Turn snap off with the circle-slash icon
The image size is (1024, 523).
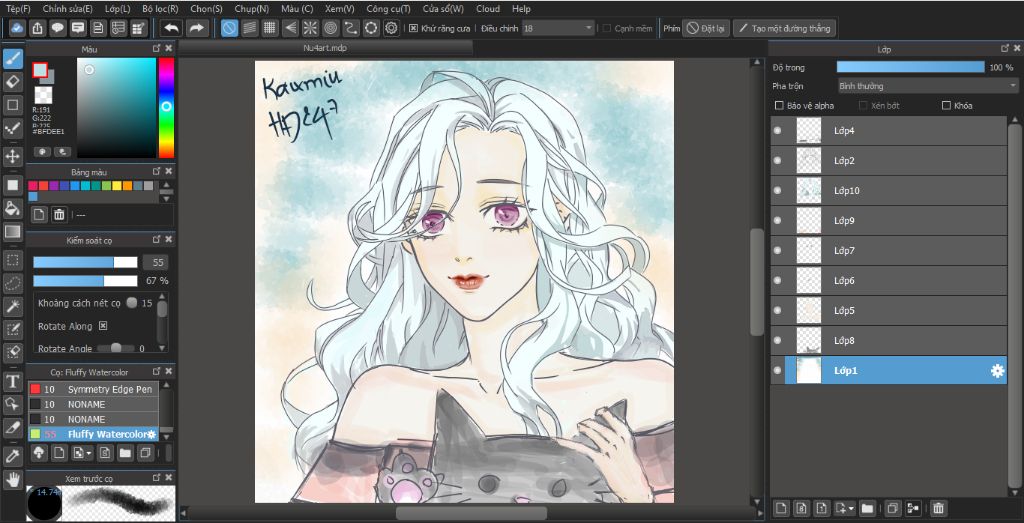229,28
